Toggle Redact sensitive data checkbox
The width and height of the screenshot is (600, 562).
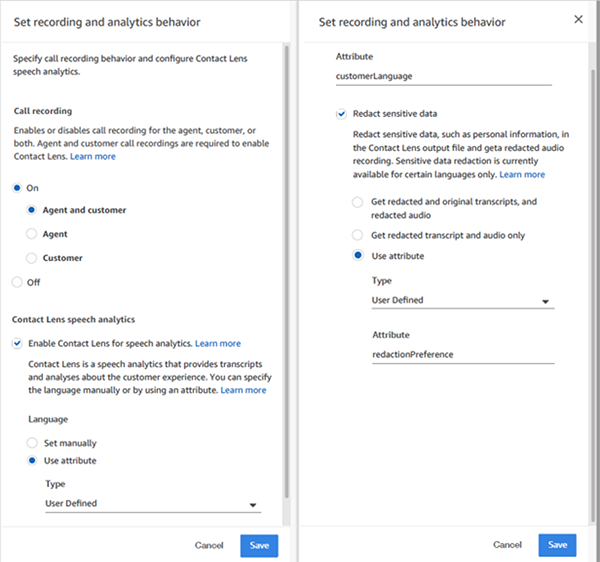point(341,114)
